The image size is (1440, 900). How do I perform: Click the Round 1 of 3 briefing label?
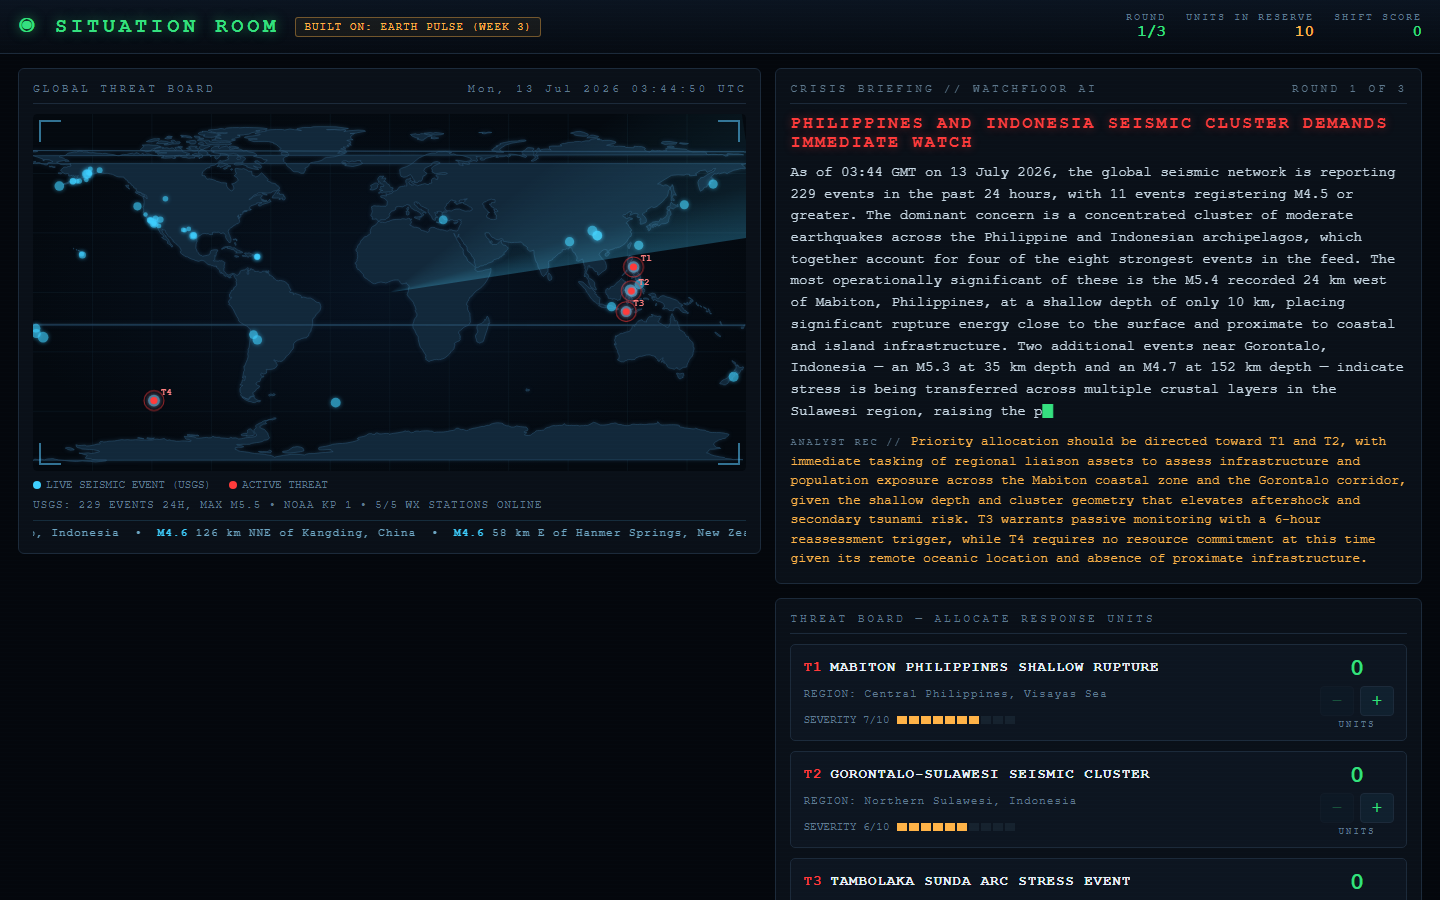pos(1348,89)
